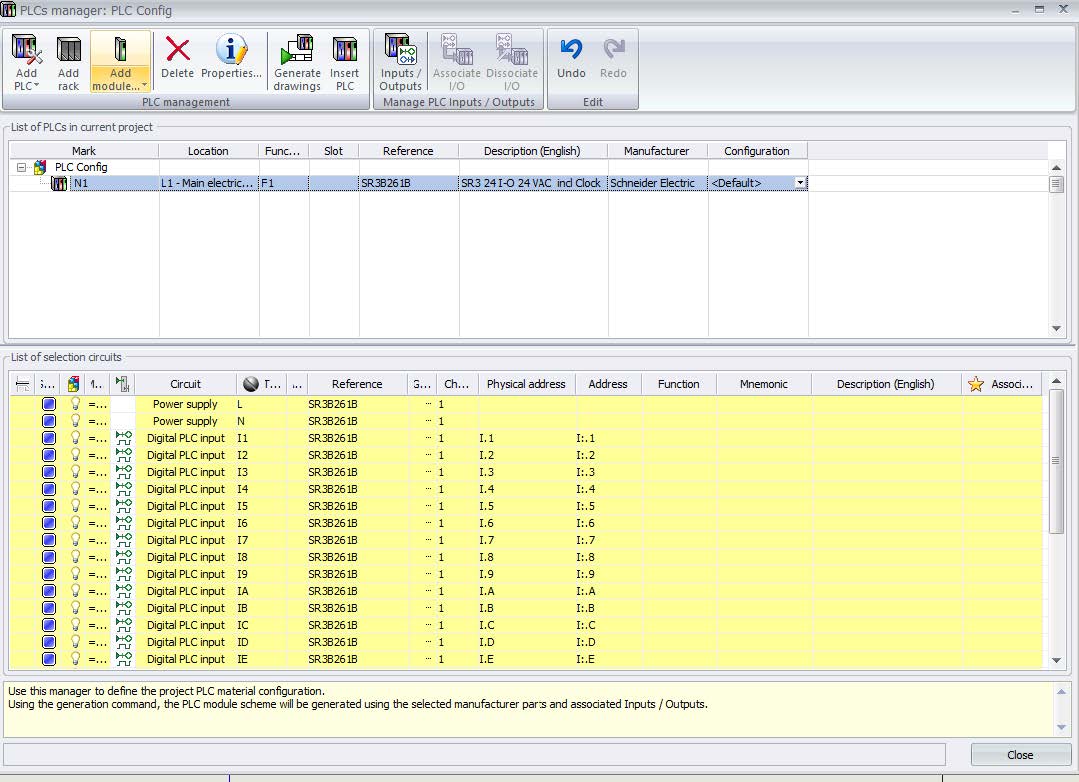The height and width of the screenshot is (782, 1079).
Task: Toggle the checkbox on the IE input row
Action: (x=48, y=658)
